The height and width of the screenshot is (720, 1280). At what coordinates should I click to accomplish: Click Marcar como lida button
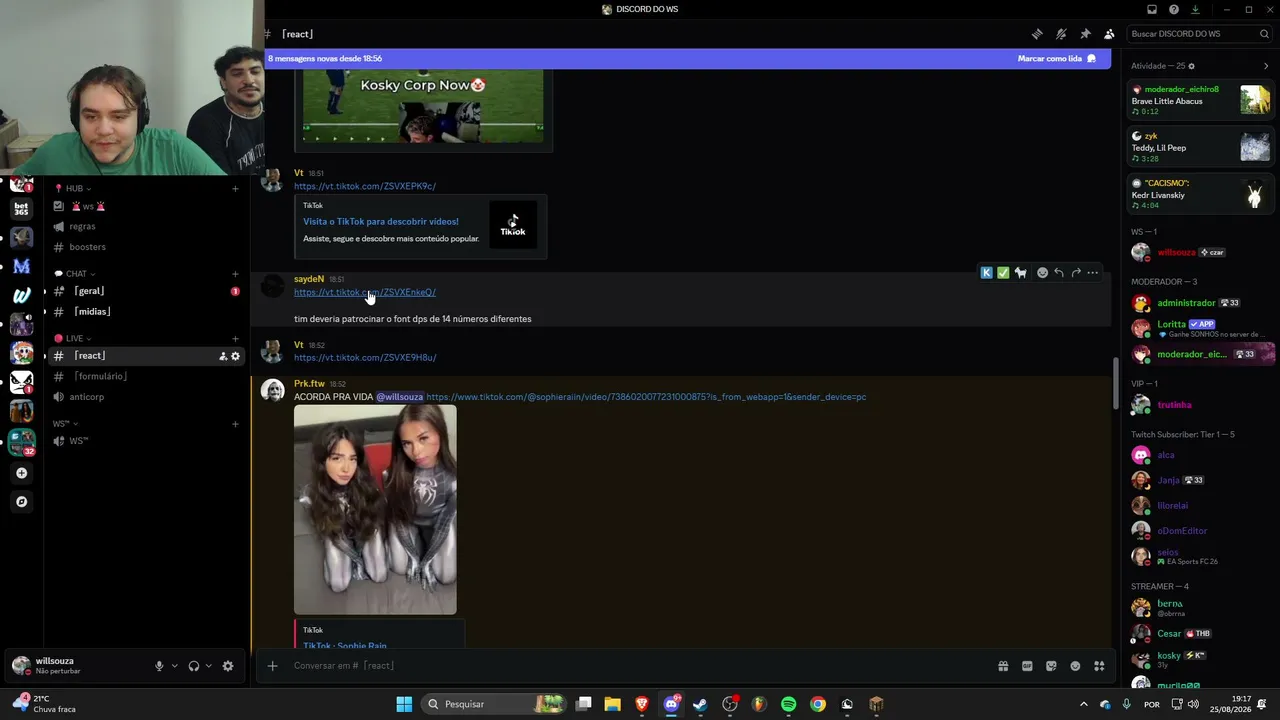1056,59
